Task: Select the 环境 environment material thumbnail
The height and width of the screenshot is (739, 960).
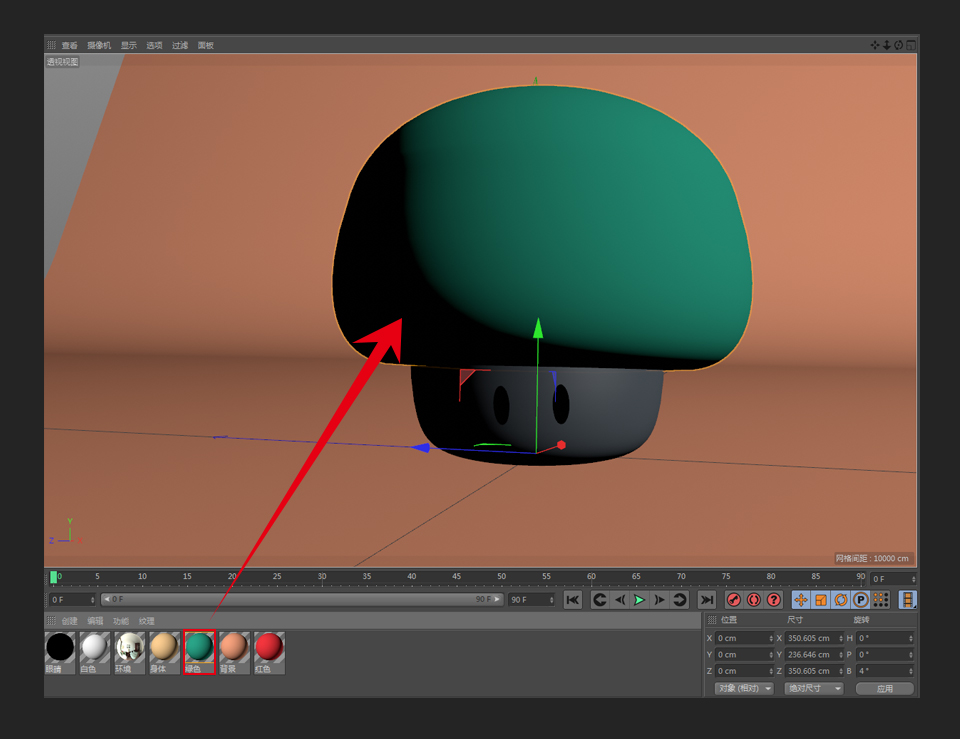Action: click(130, 648)
